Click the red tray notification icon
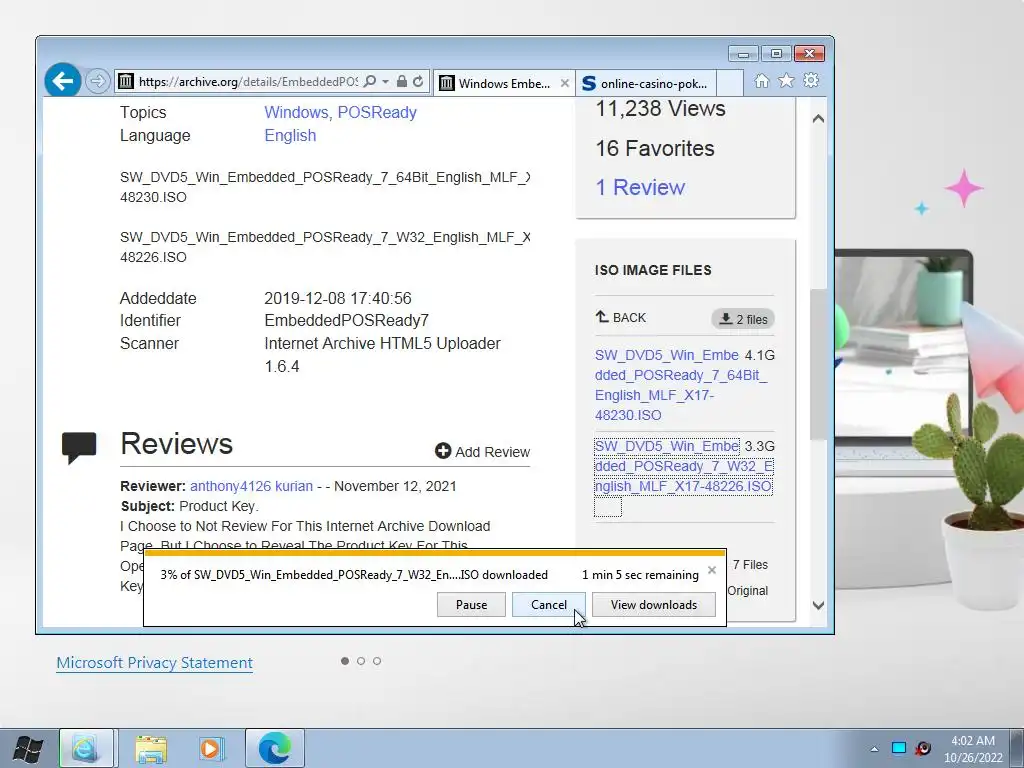Viewport: 1024px width, 768px height. coord(923,748)
